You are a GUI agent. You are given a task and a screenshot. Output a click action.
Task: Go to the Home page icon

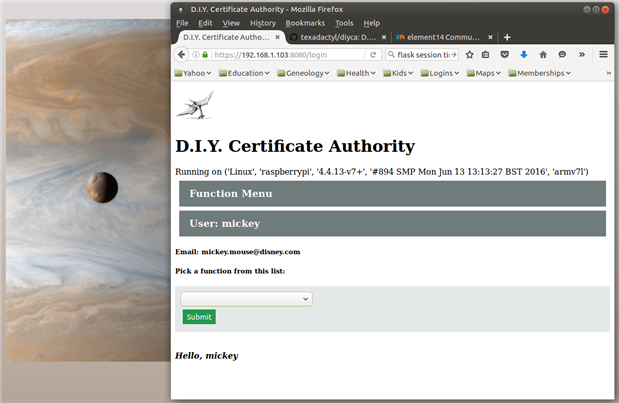click(543, 54)
